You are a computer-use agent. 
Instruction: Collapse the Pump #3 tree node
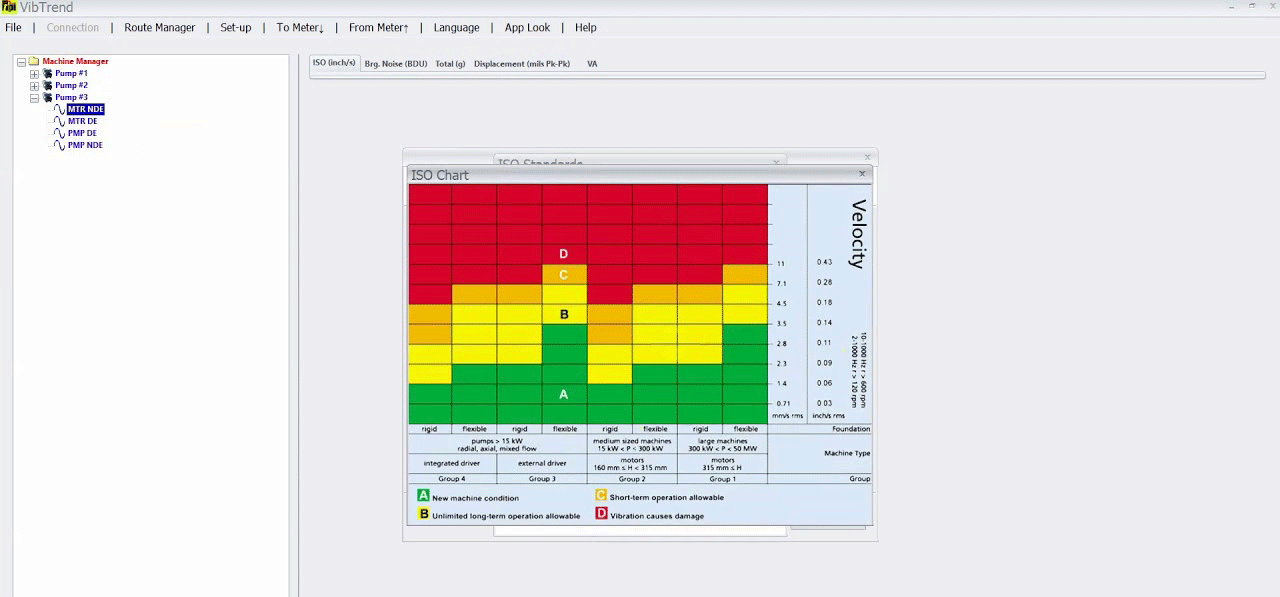[x=34, y=98]
